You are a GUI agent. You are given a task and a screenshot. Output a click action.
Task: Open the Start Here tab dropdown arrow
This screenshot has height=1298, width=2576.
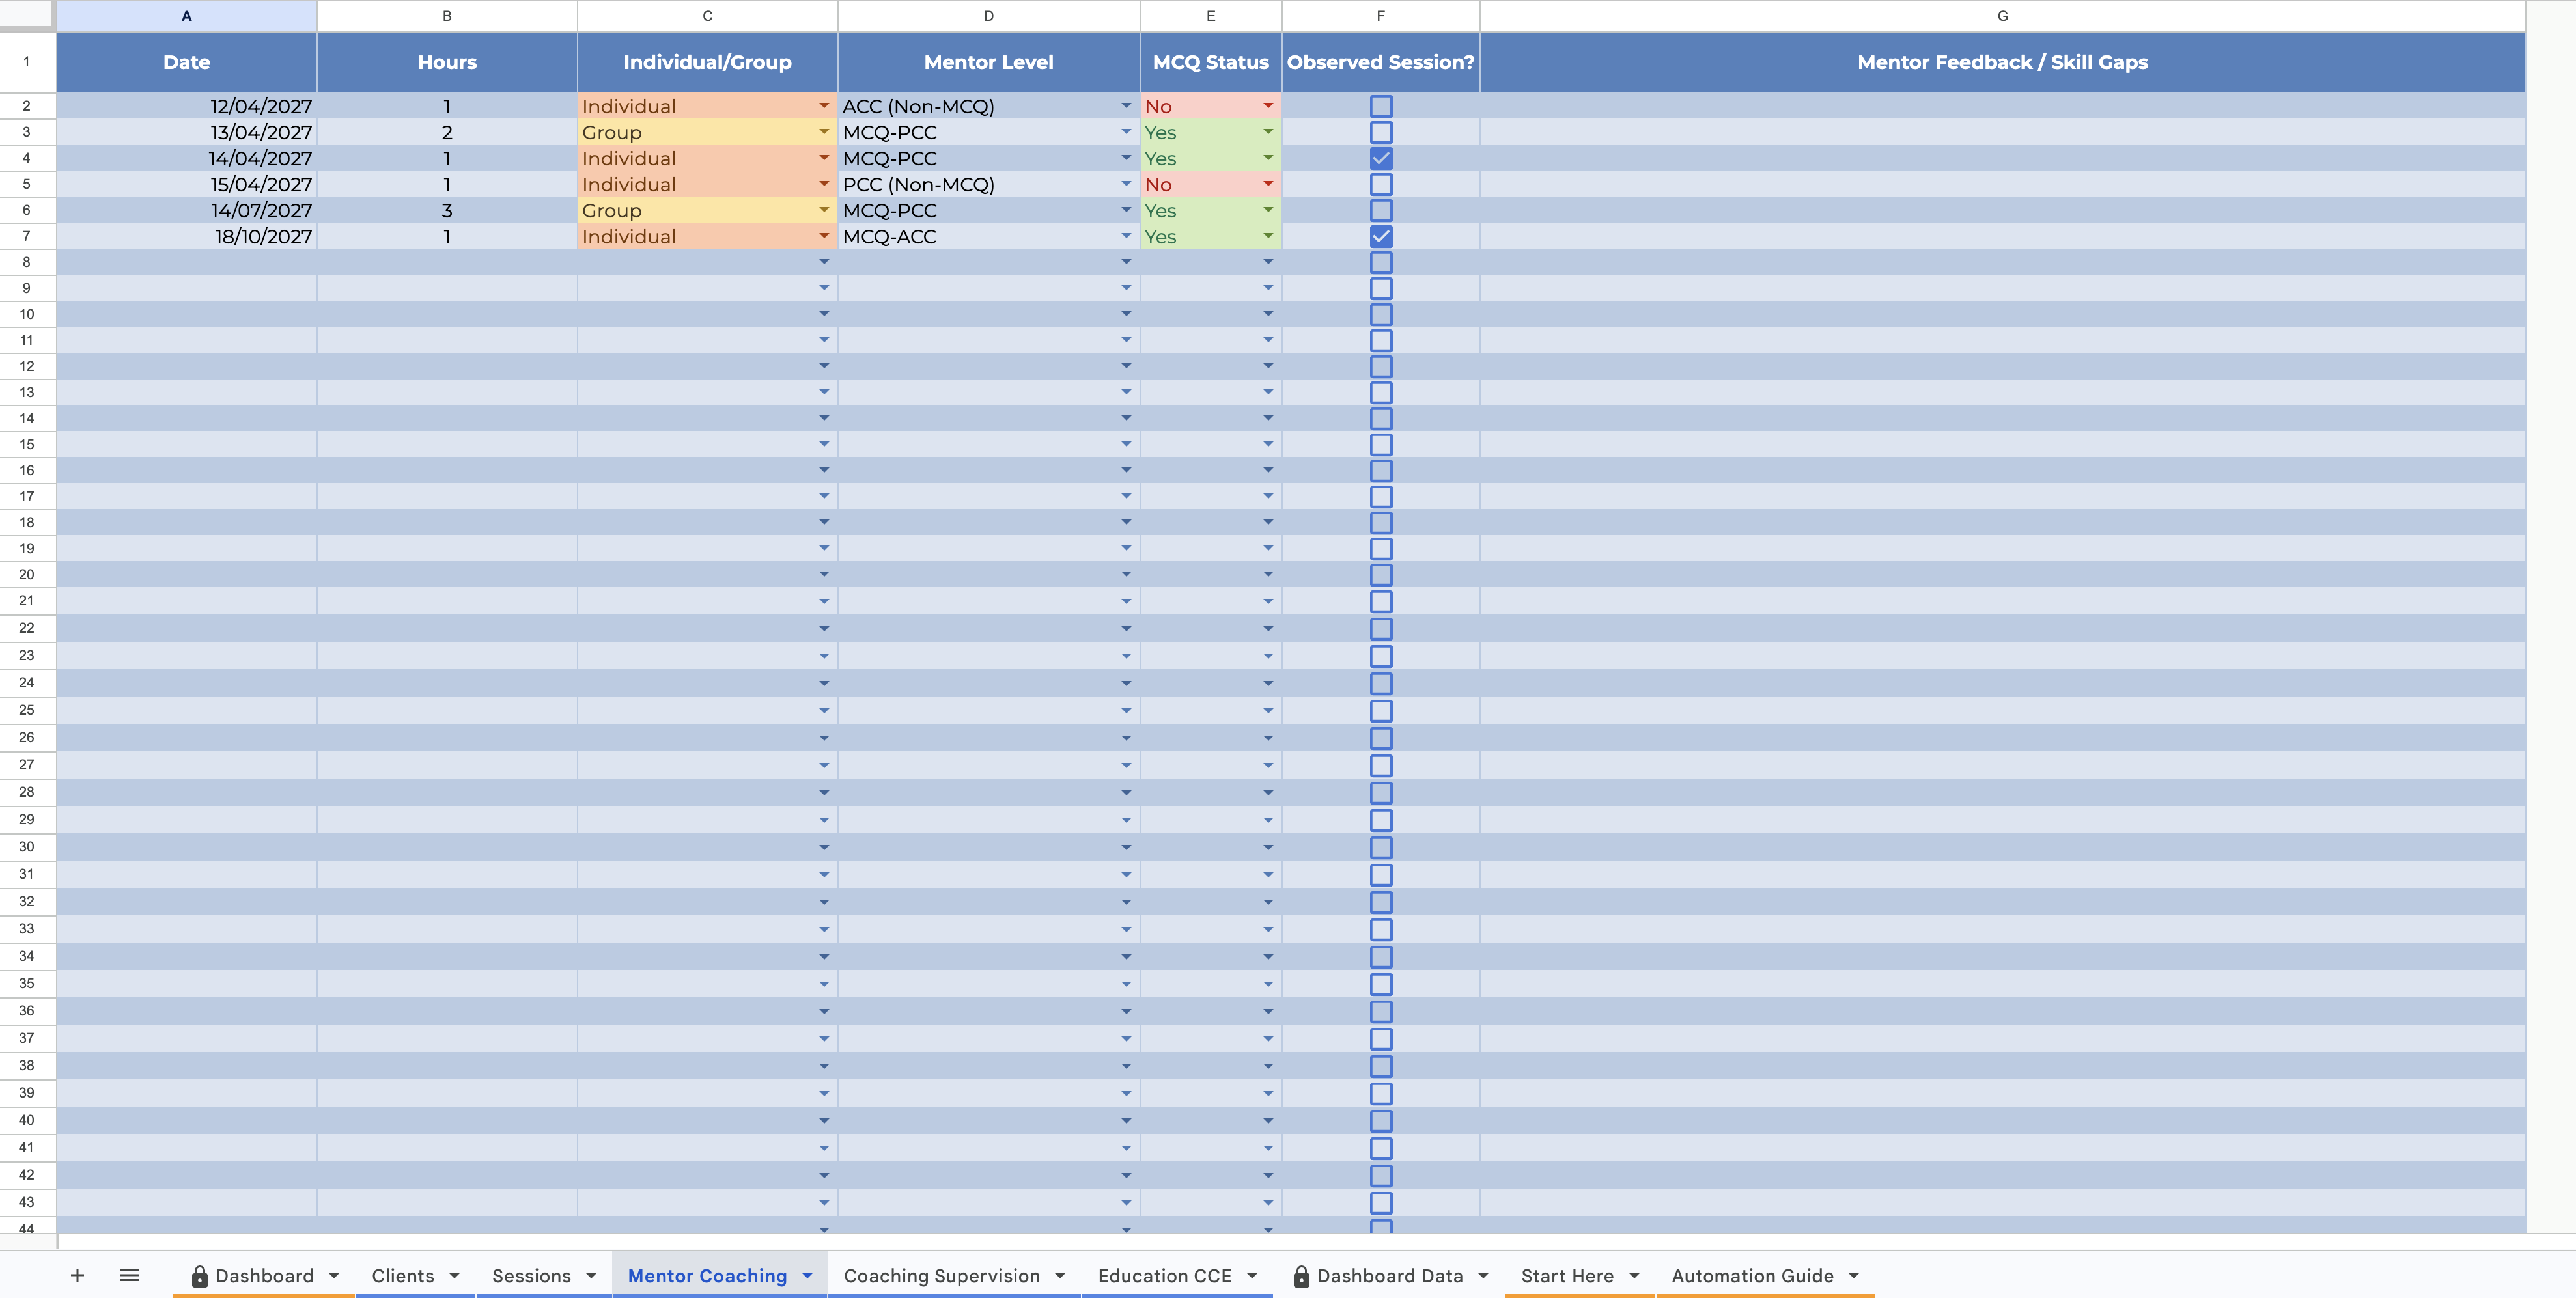(1636, 1275)
